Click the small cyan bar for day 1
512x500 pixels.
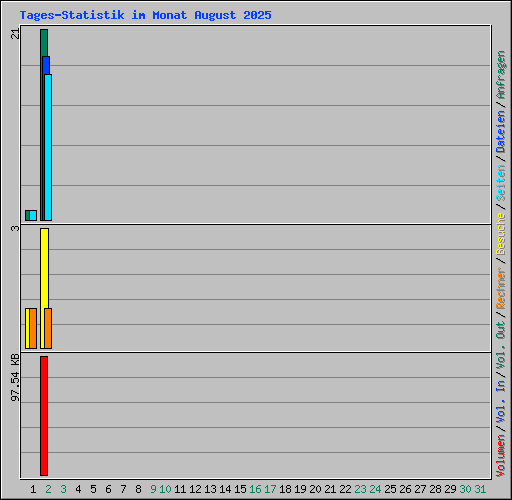33,215
